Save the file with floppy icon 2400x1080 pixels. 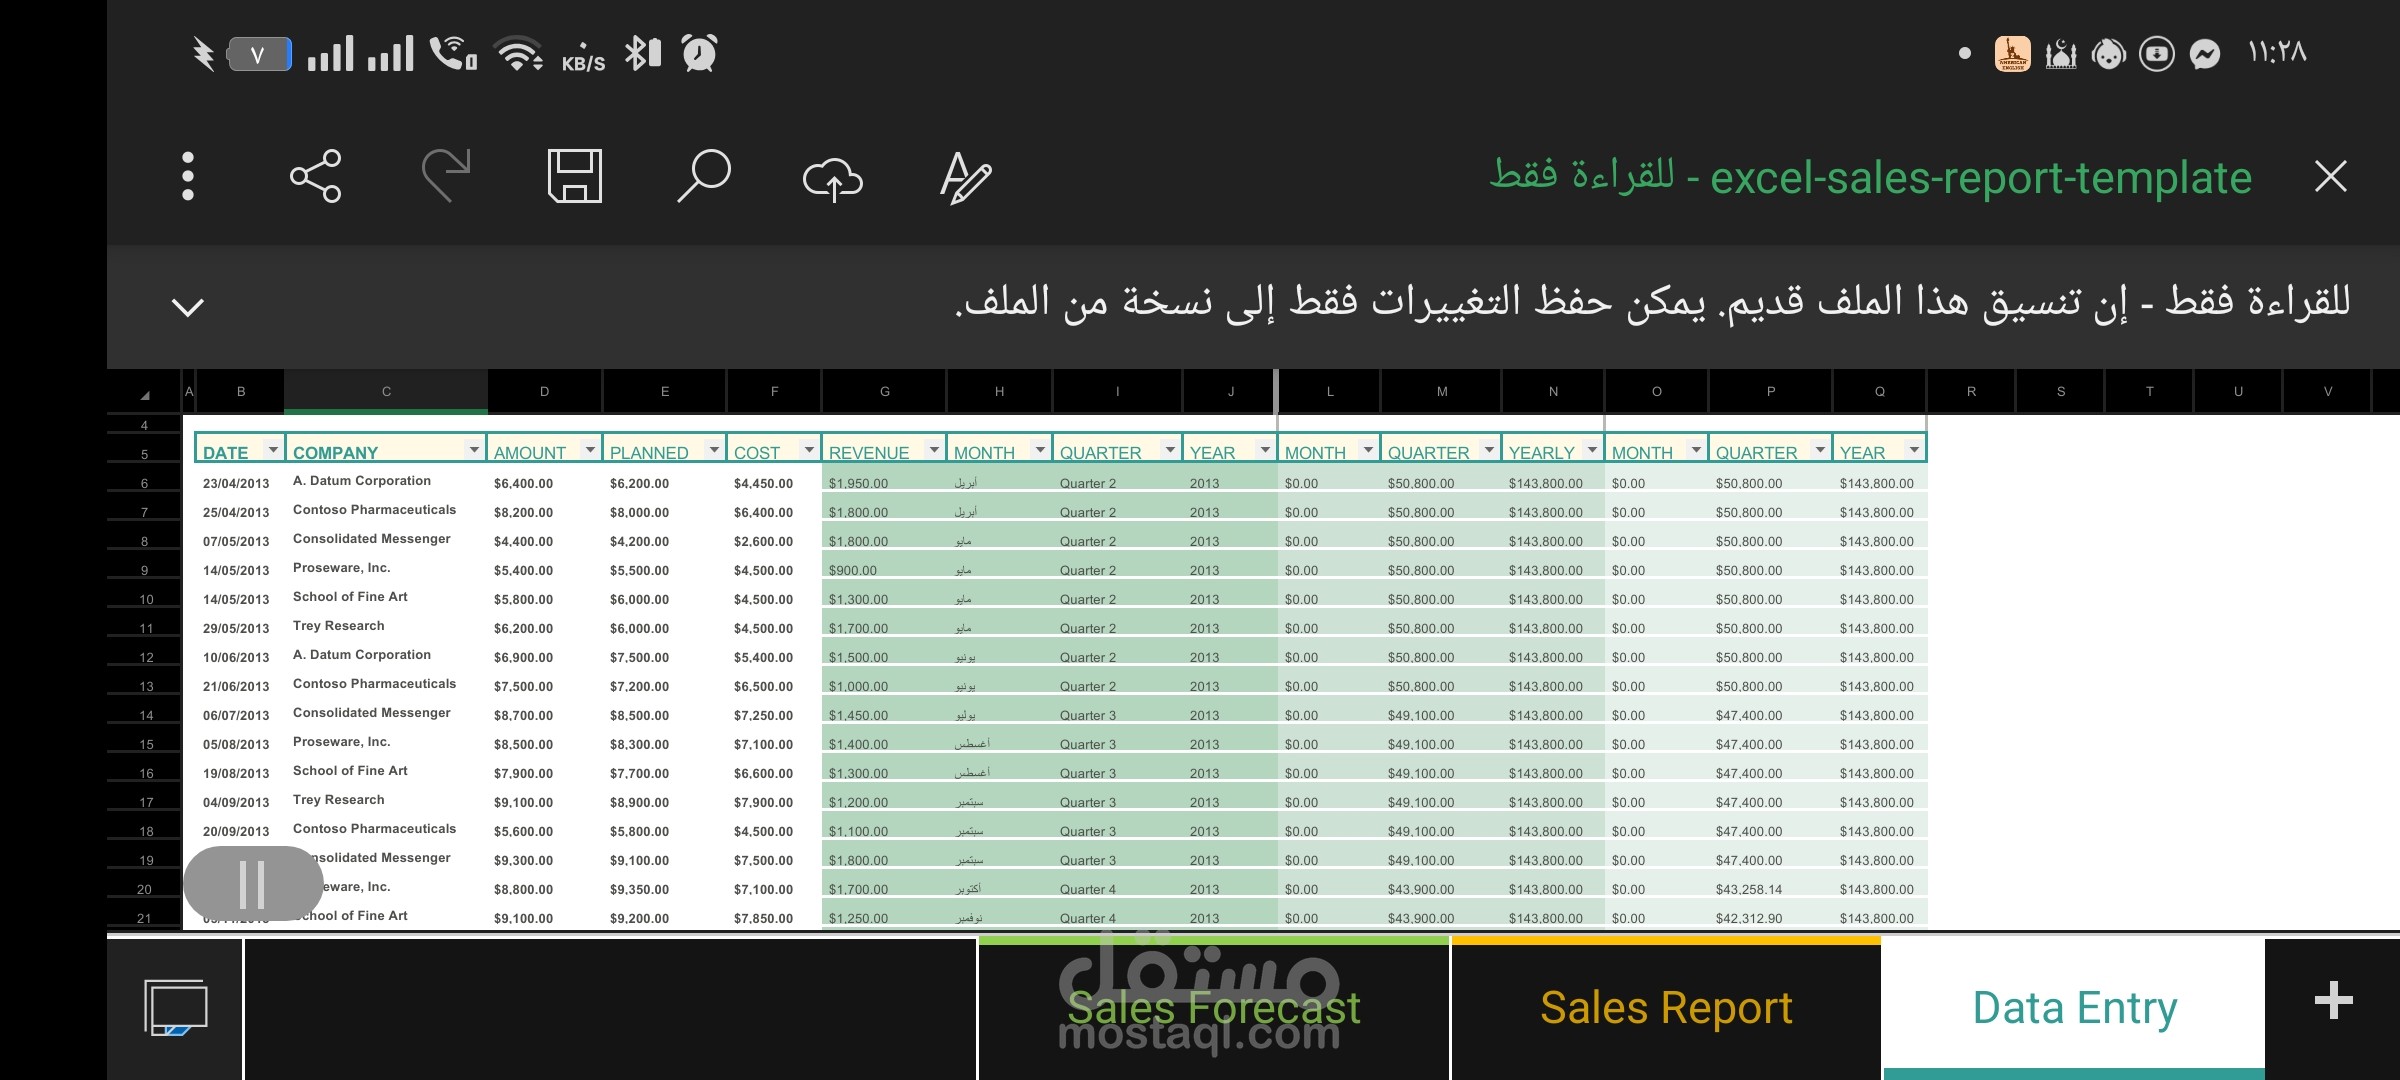pyautogui.click(x=575, y=177)
